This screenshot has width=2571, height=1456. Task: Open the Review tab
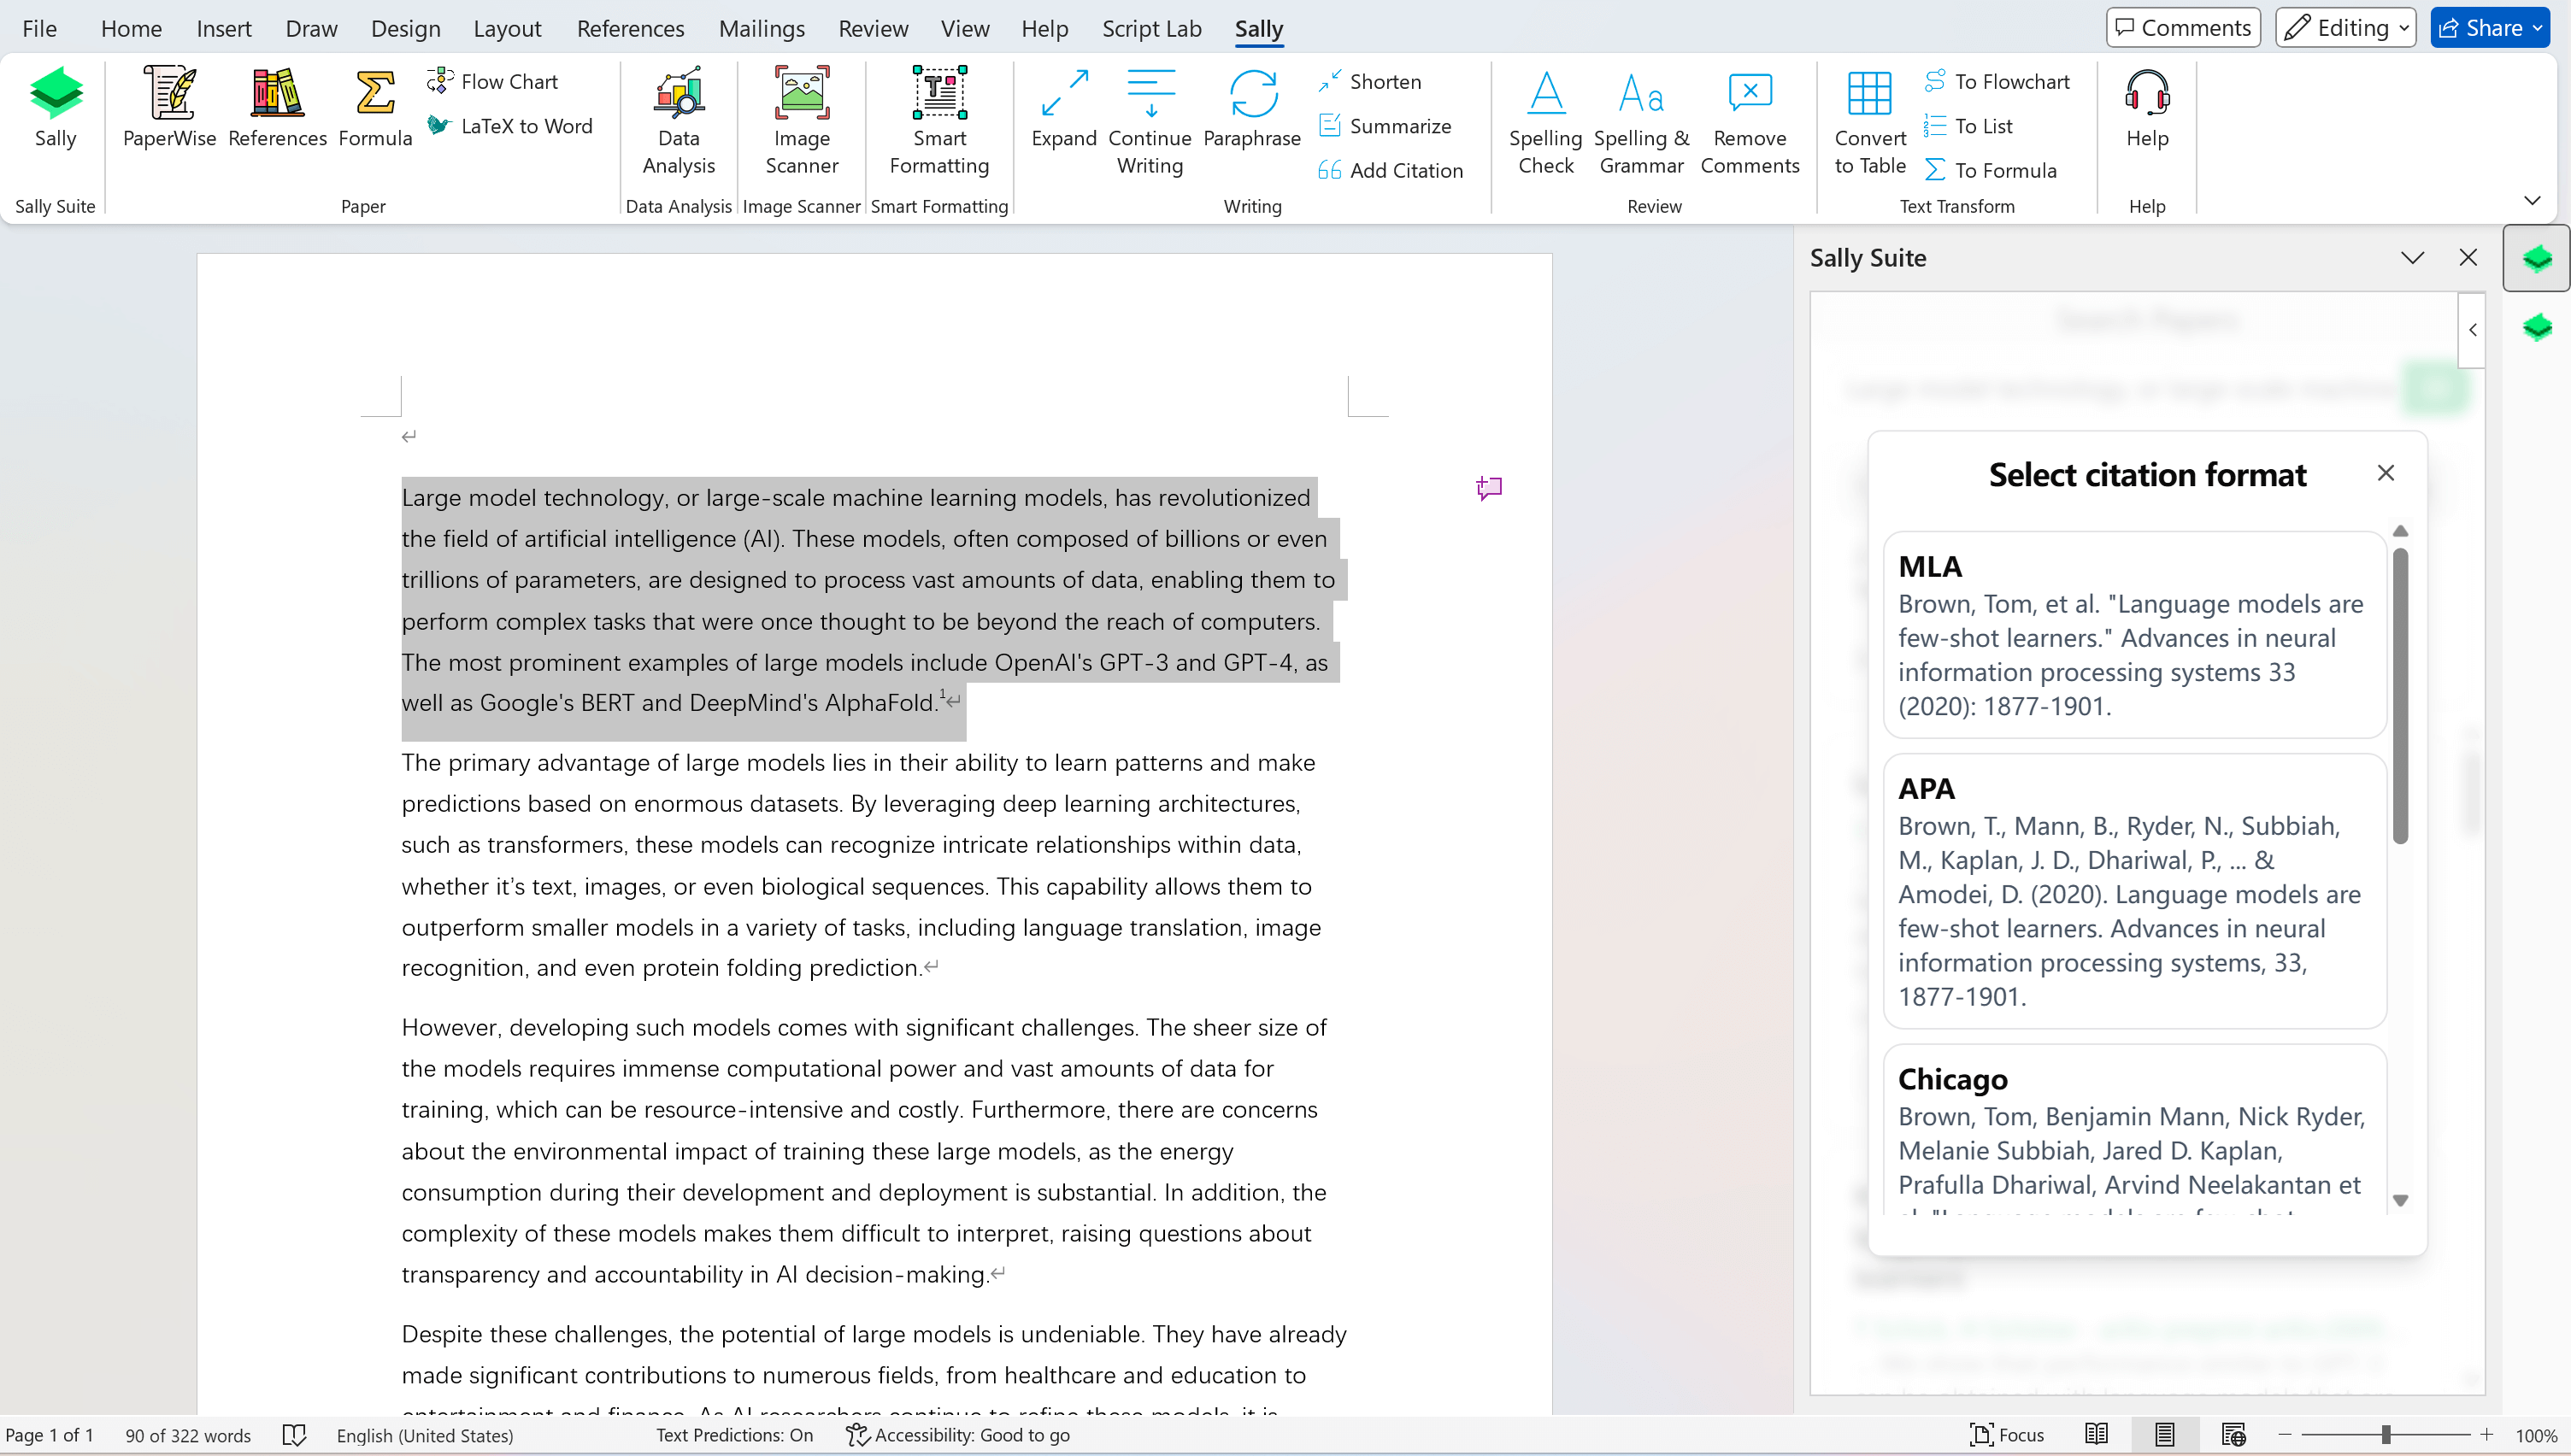pyautogui.click(x=873, y=28)
